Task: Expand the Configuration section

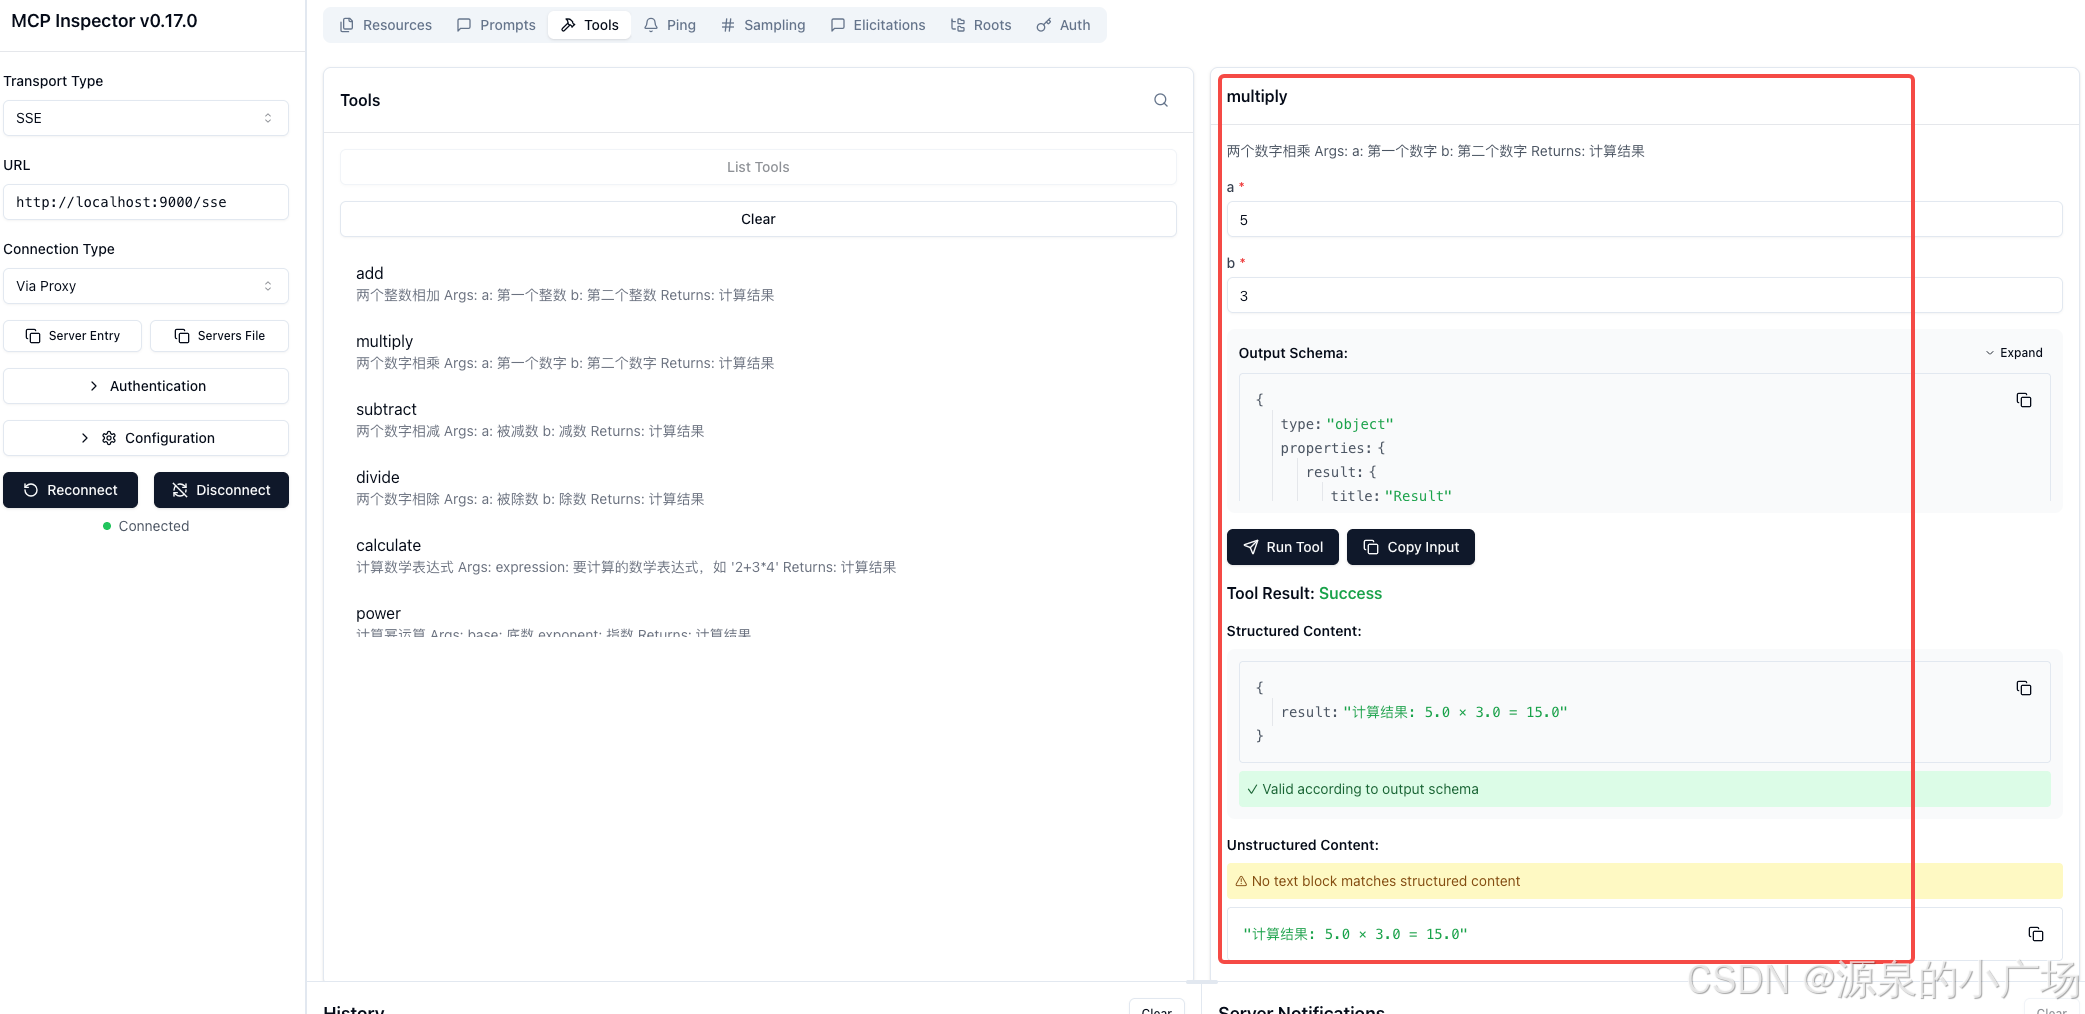Action: (x=145, y=438)
